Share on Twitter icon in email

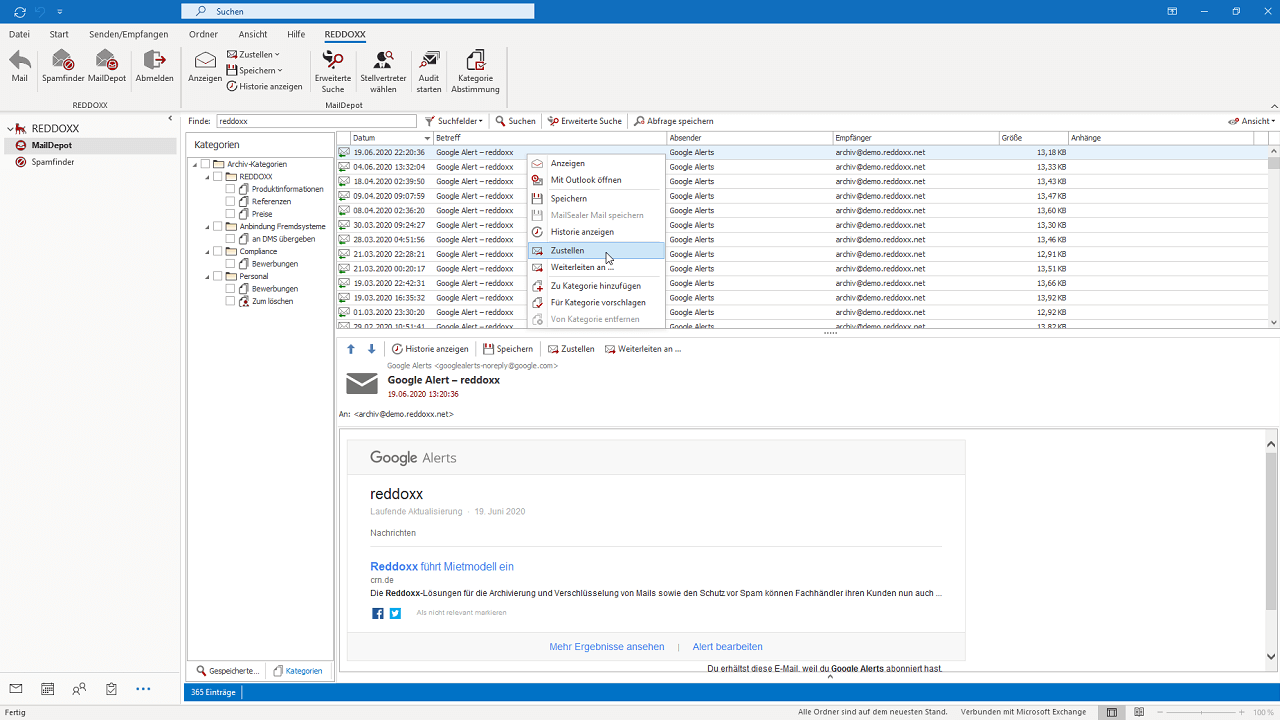coord(395,613)
